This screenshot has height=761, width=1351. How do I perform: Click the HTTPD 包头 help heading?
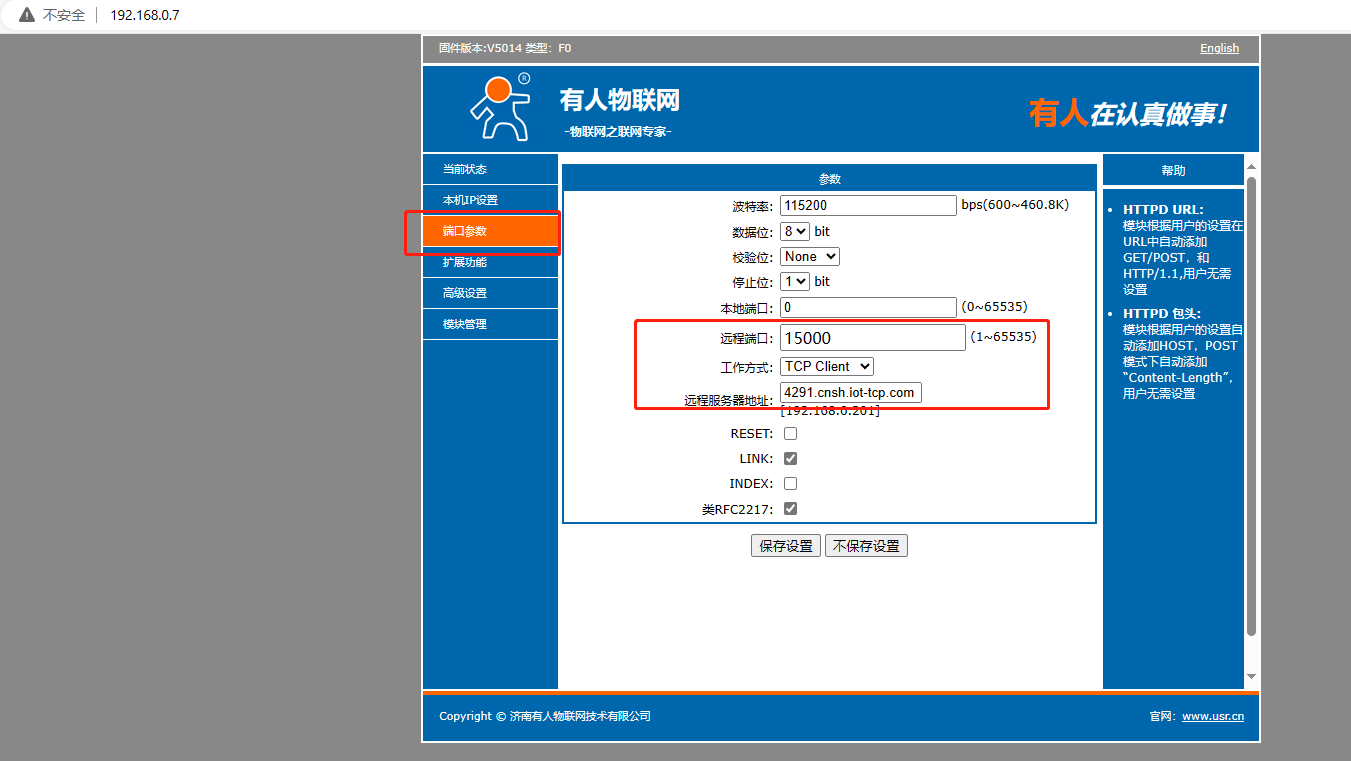pos(1161,314)
